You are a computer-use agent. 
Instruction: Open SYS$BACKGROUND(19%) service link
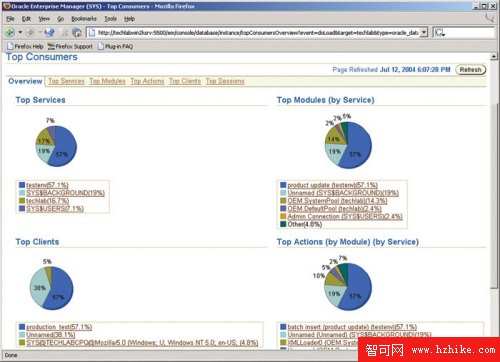(65, 193)
